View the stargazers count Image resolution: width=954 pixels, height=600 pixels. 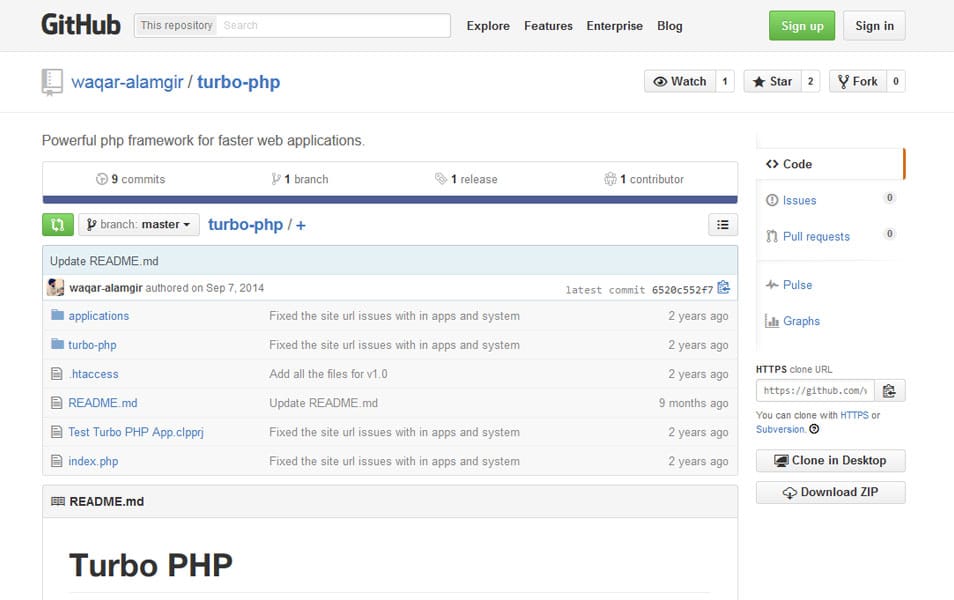810,82
